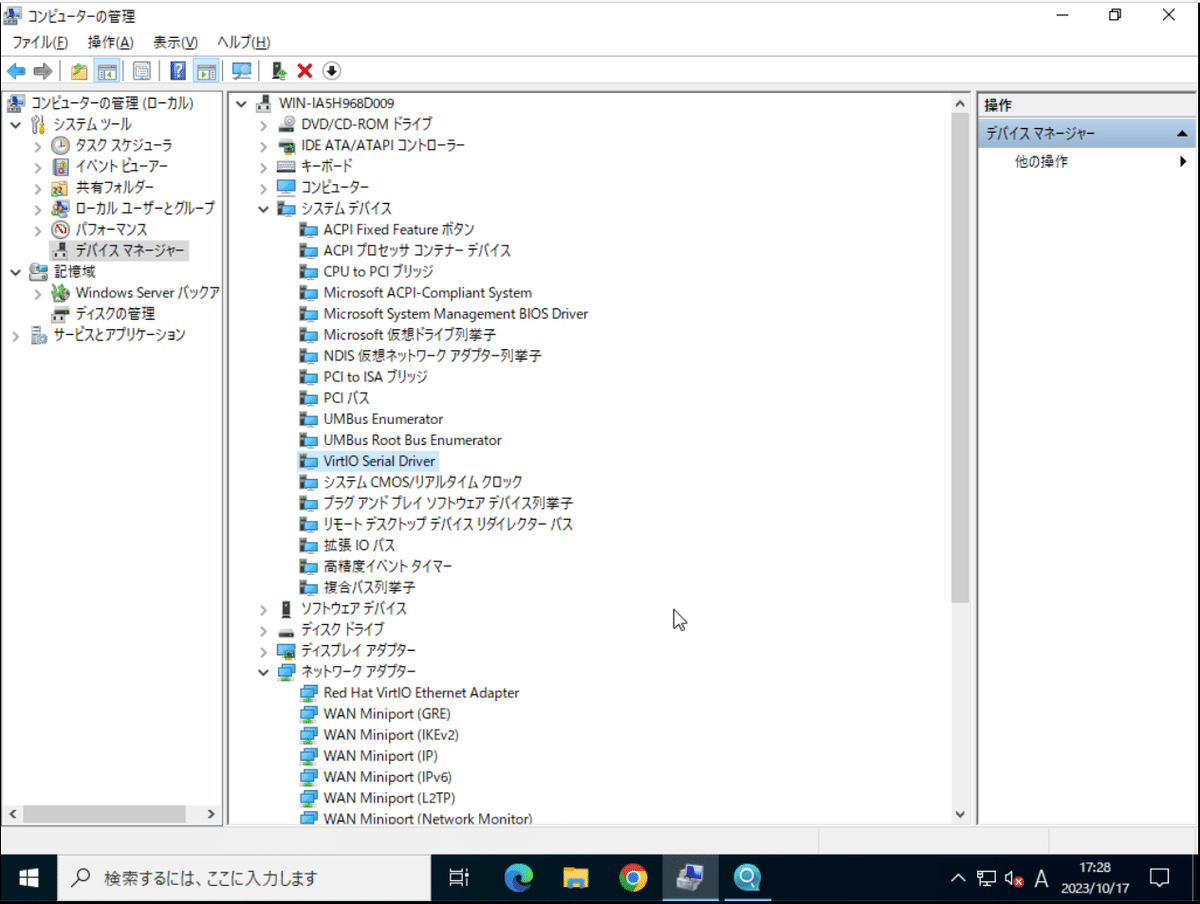
Task: Open Properties via the toolbar icon
Action: point(142,71)
